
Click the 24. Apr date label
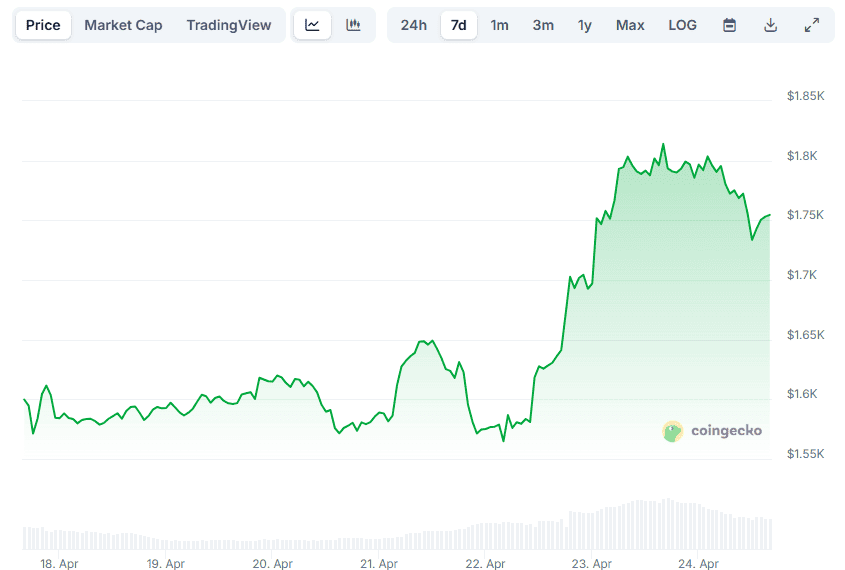698,564
